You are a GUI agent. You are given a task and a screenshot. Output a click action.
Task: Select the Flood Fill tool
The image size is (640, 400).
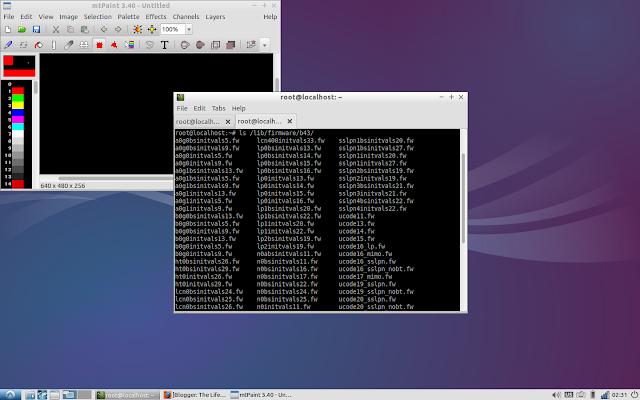click(38, 45)
